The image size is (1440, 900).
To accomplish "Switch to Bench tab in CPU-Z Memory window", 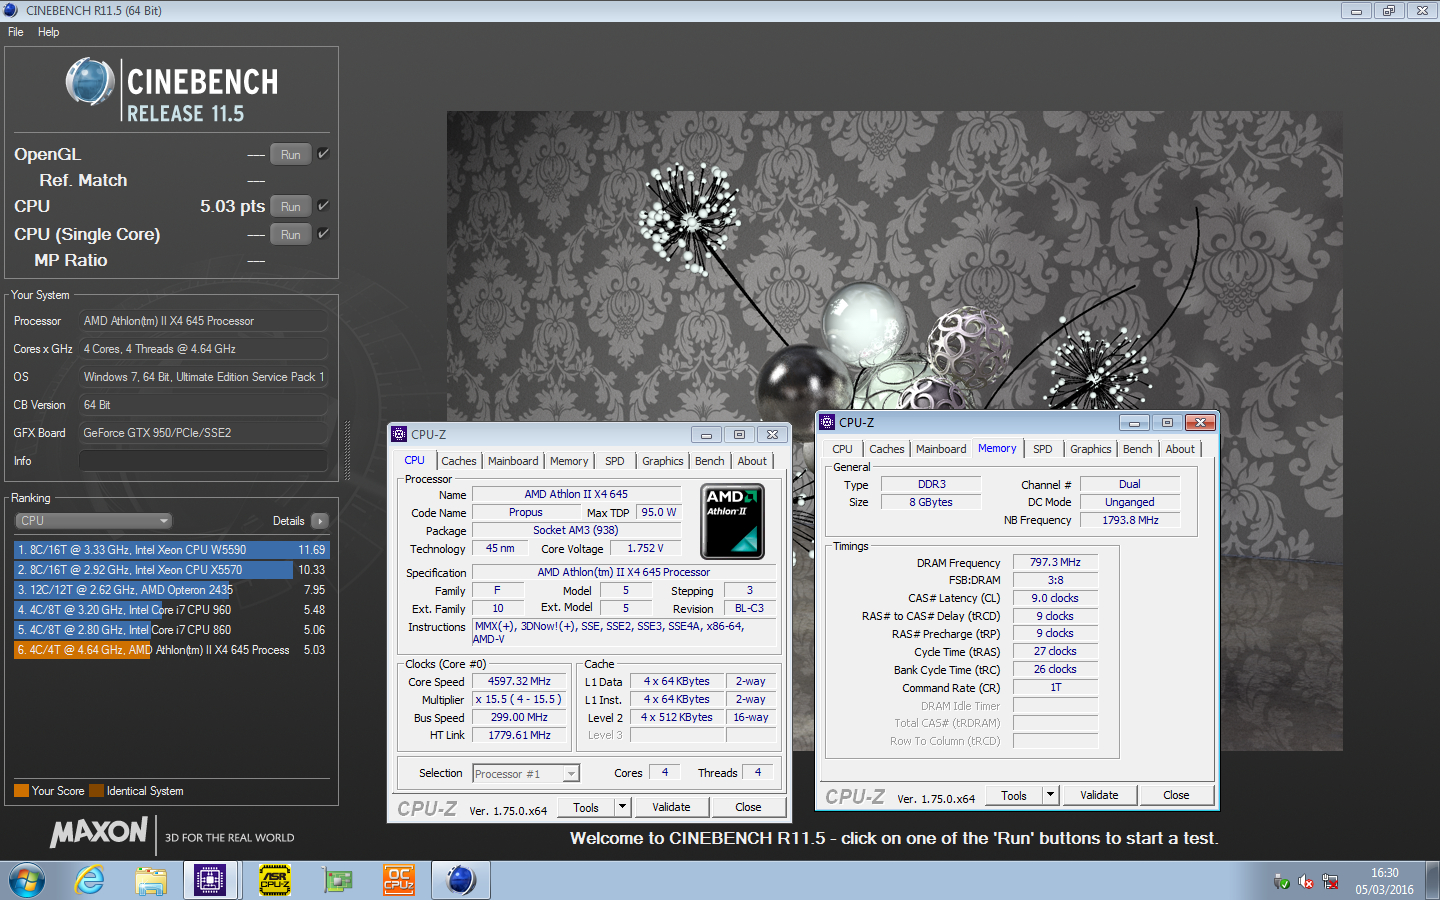I will coord(1138,449).
